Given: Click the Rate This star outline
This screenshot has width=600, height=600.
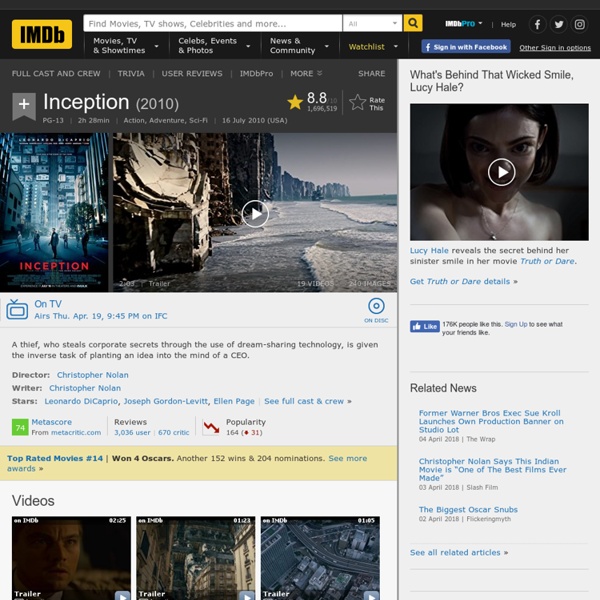Looking at the screenshot, I should pyautogui.click(x=358, y=103).
